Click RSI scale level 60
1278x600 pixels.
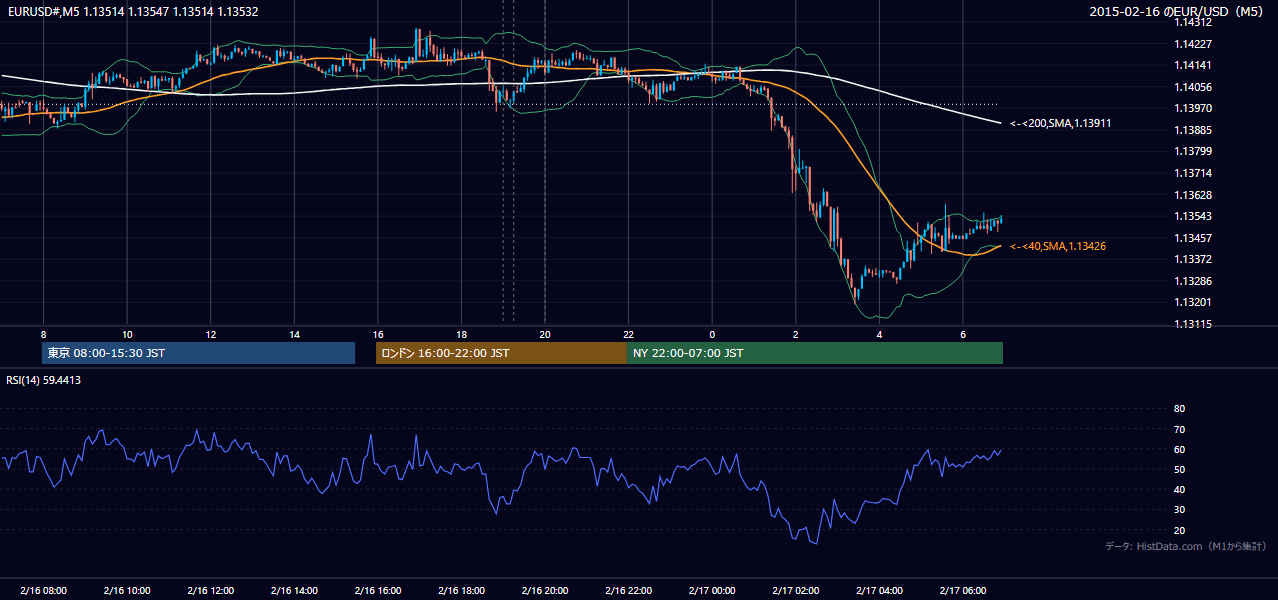click(1179, 449)
